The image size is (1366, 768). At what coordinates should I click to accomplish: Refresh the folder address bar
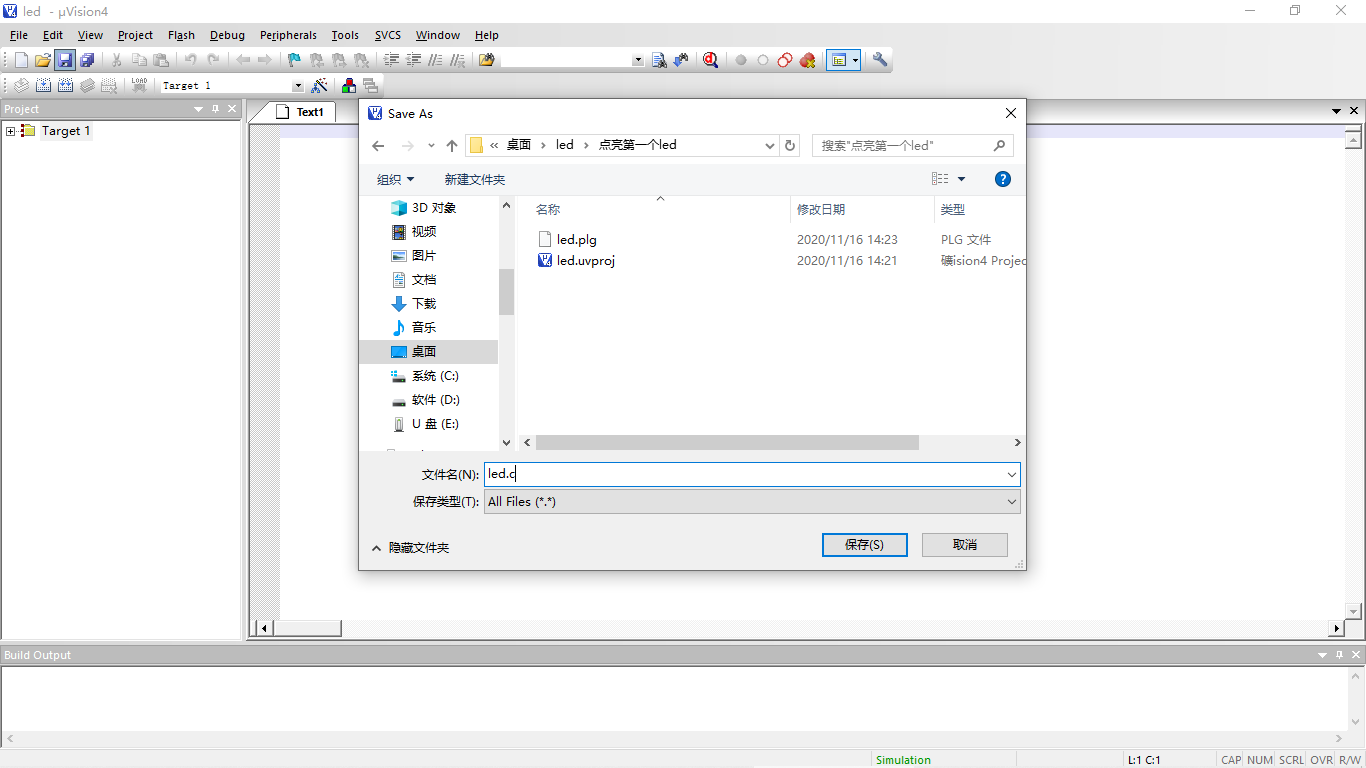point(790,145)
